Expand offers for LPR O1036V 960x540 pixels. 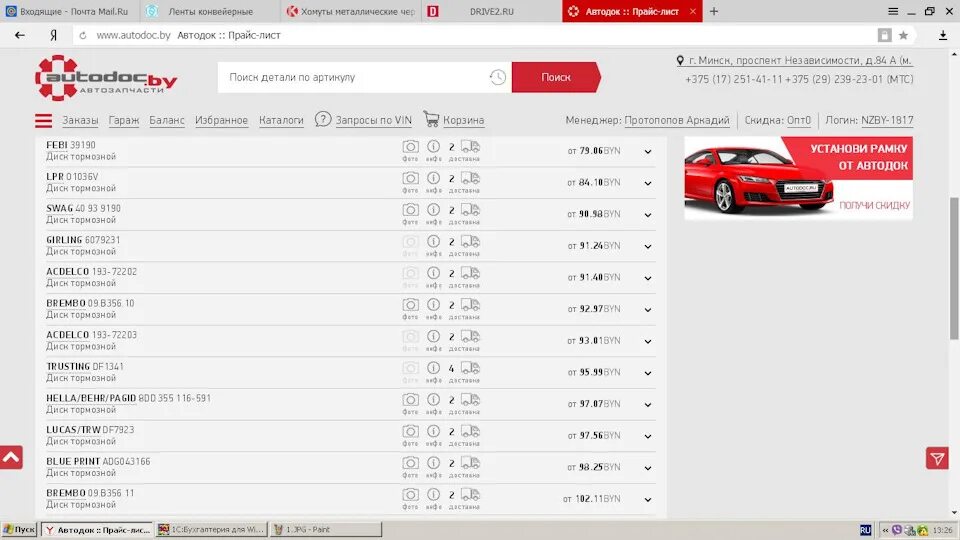point(648,183)
